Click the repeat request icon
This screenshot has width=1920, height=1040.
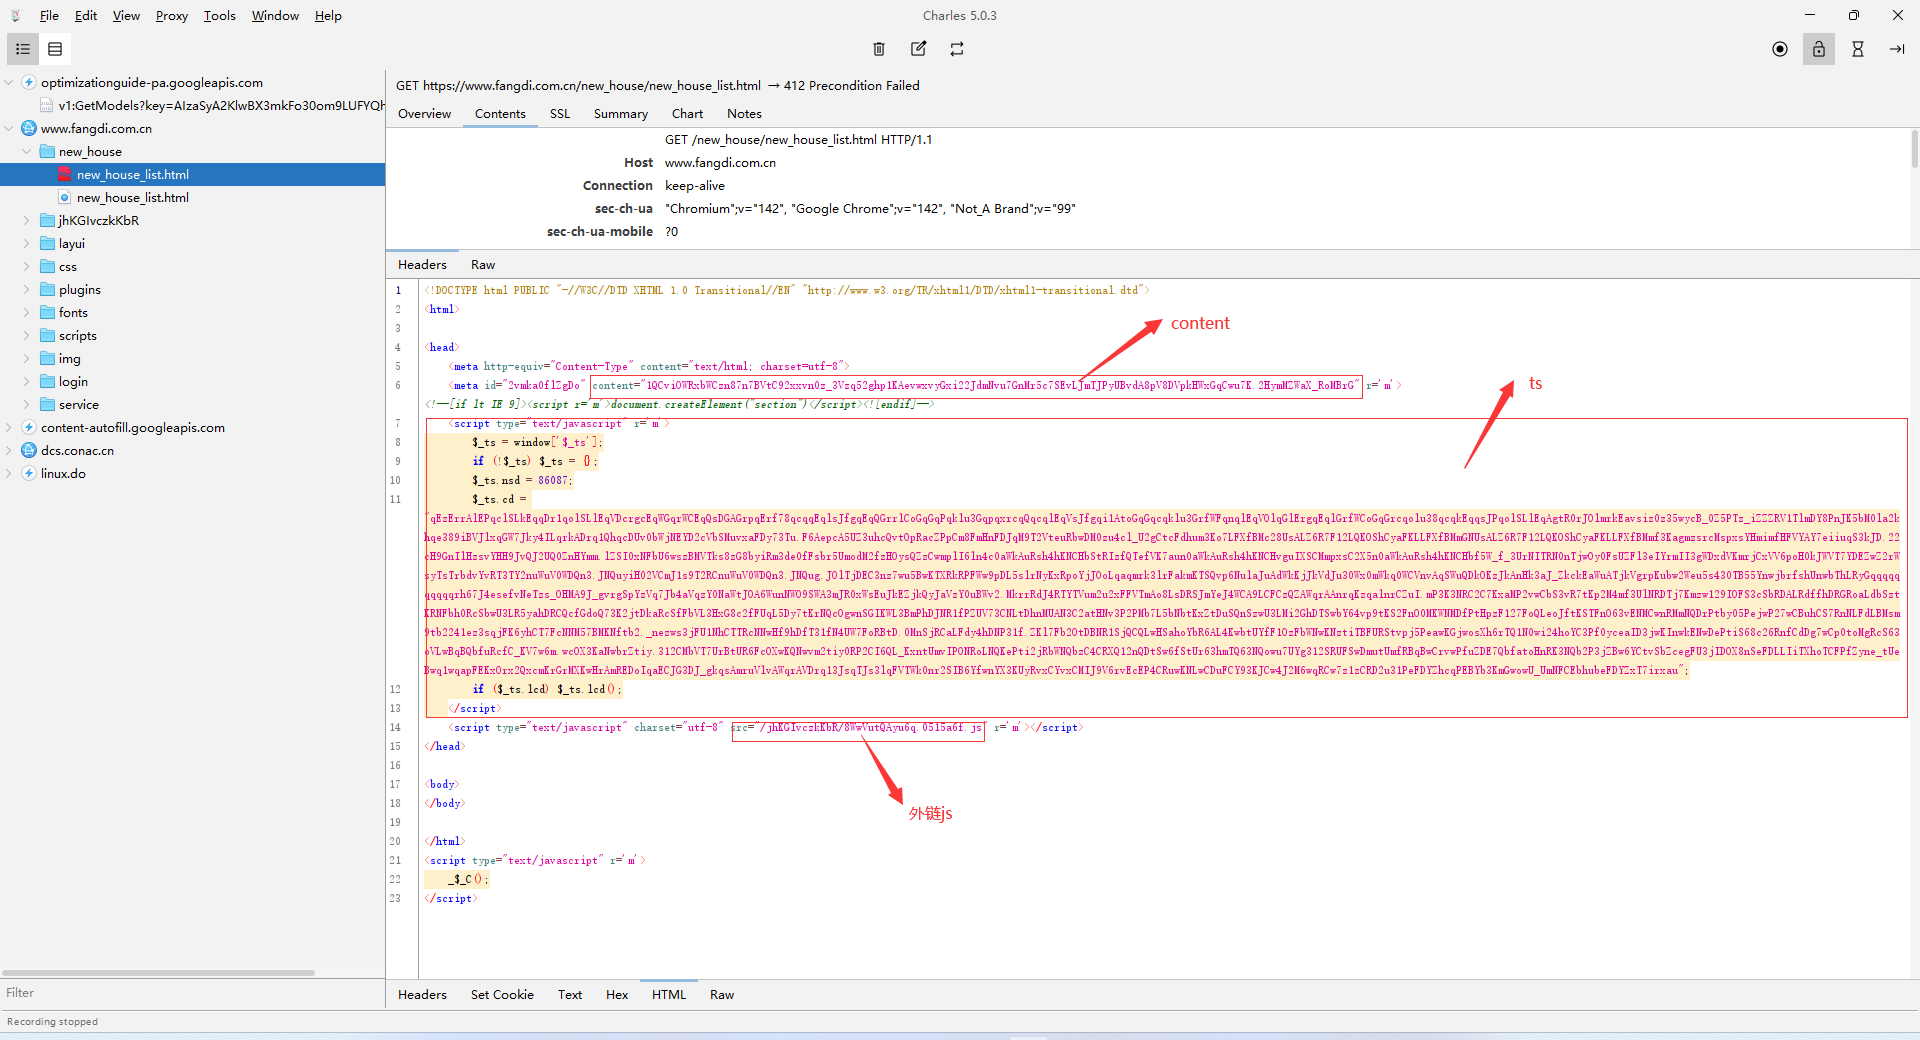tap(957, 49)
